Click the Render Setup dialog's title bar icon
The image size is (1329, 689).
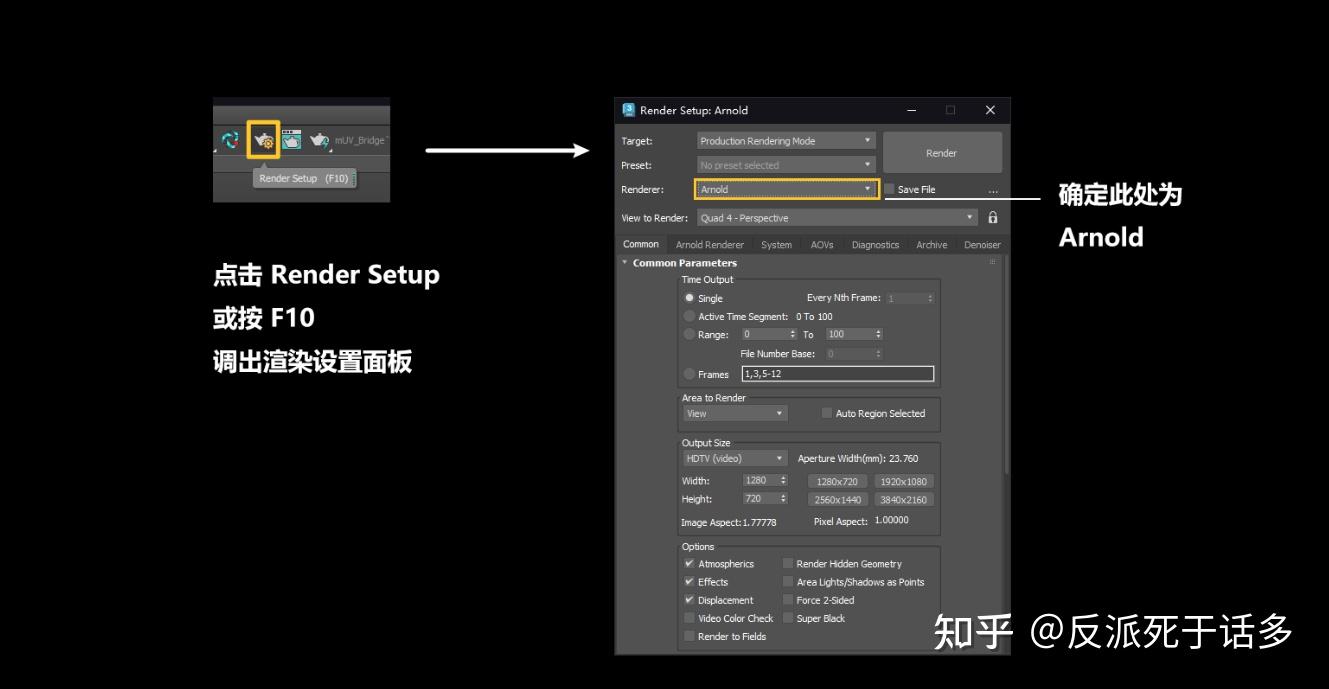point(629,109)
